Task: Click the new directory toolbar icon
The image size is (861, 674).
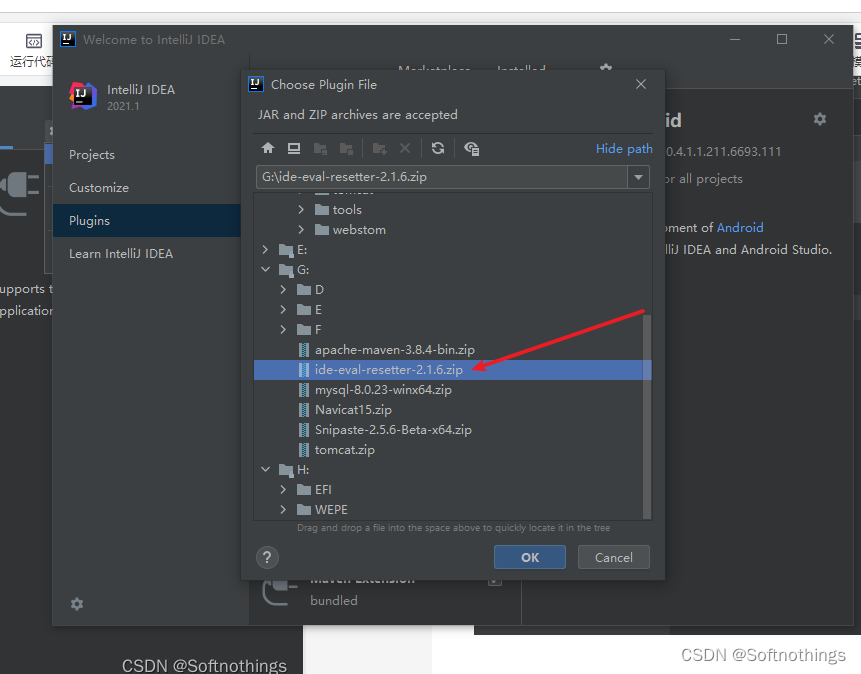Action: click(x=379, y=148)
